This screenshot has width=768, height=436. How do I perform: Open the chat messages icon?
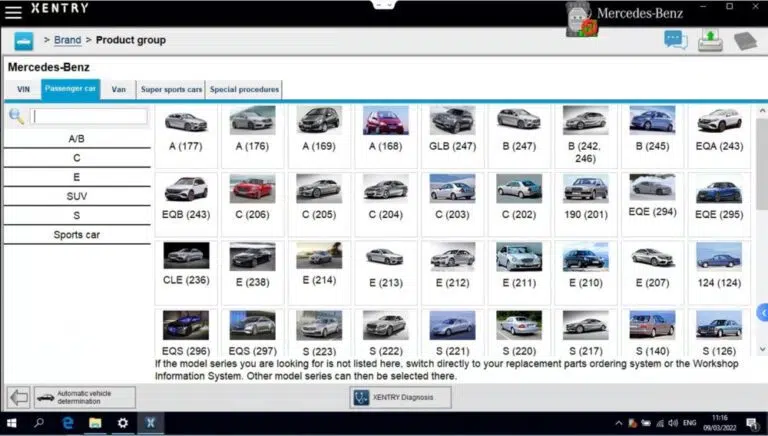click(676, 40)
